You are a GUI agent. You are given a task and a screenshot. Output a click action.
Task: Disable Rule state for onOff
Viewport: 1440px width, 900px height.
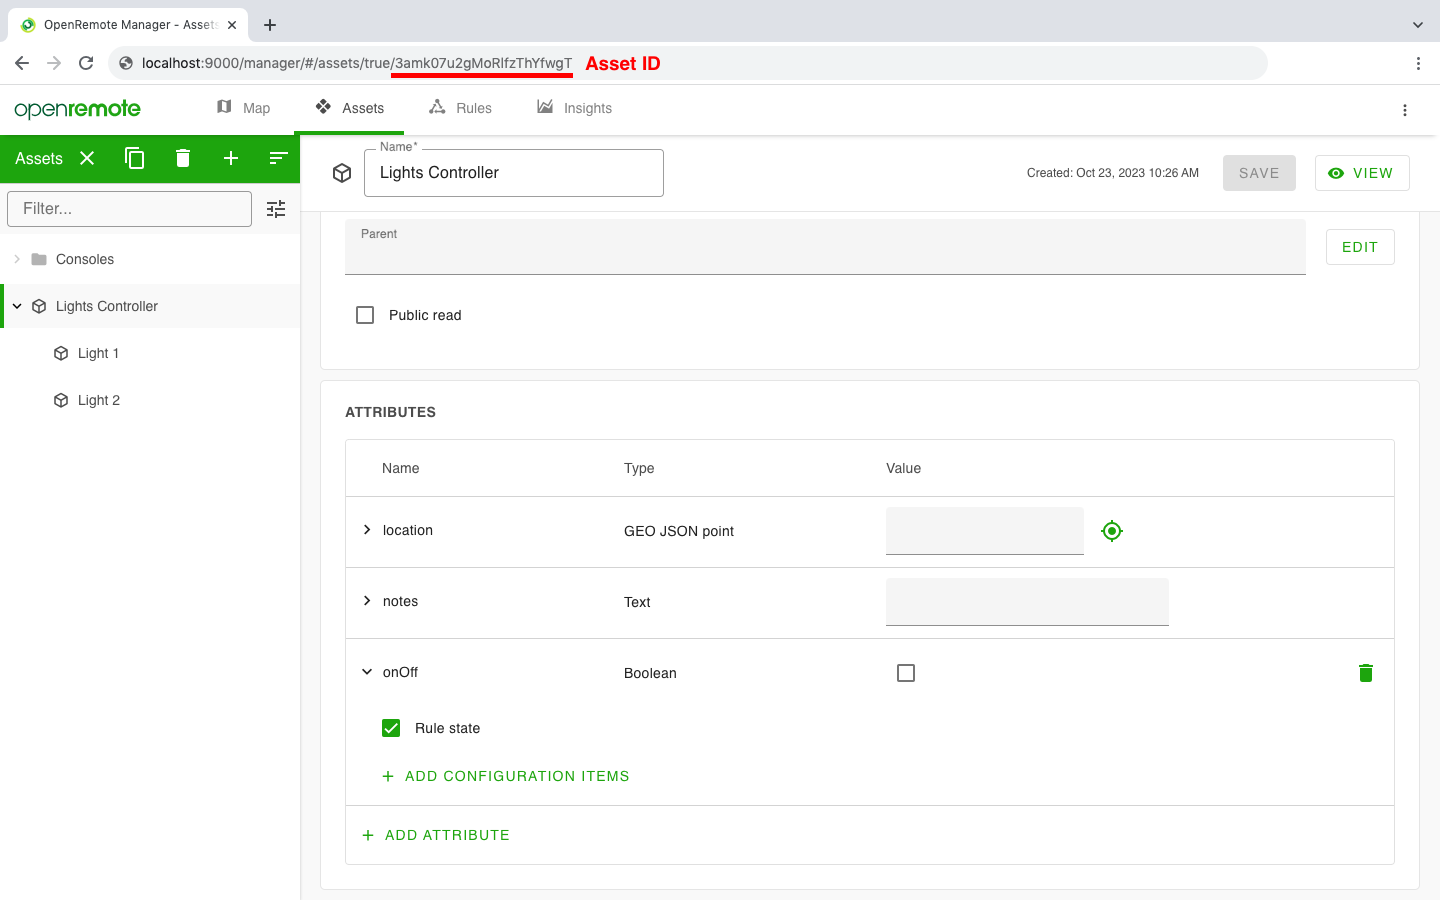[390, 727]
